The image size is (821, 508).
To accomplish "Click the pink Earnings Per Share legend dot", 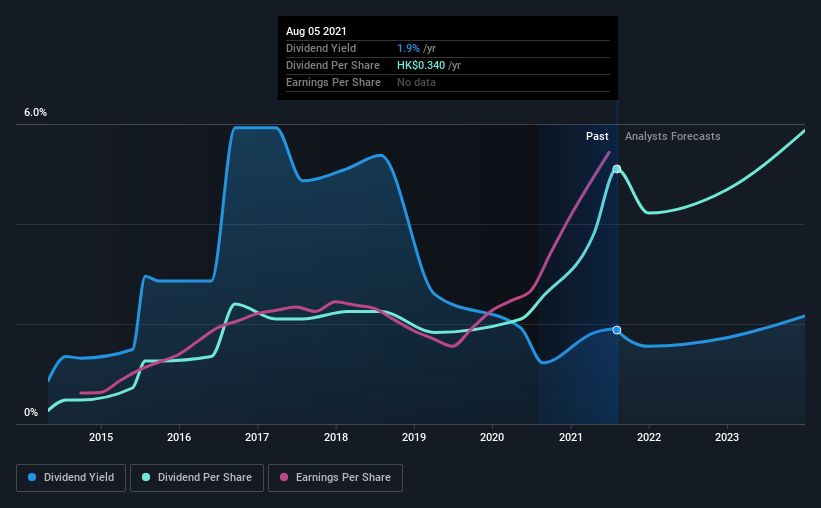I will click(284, 477).
